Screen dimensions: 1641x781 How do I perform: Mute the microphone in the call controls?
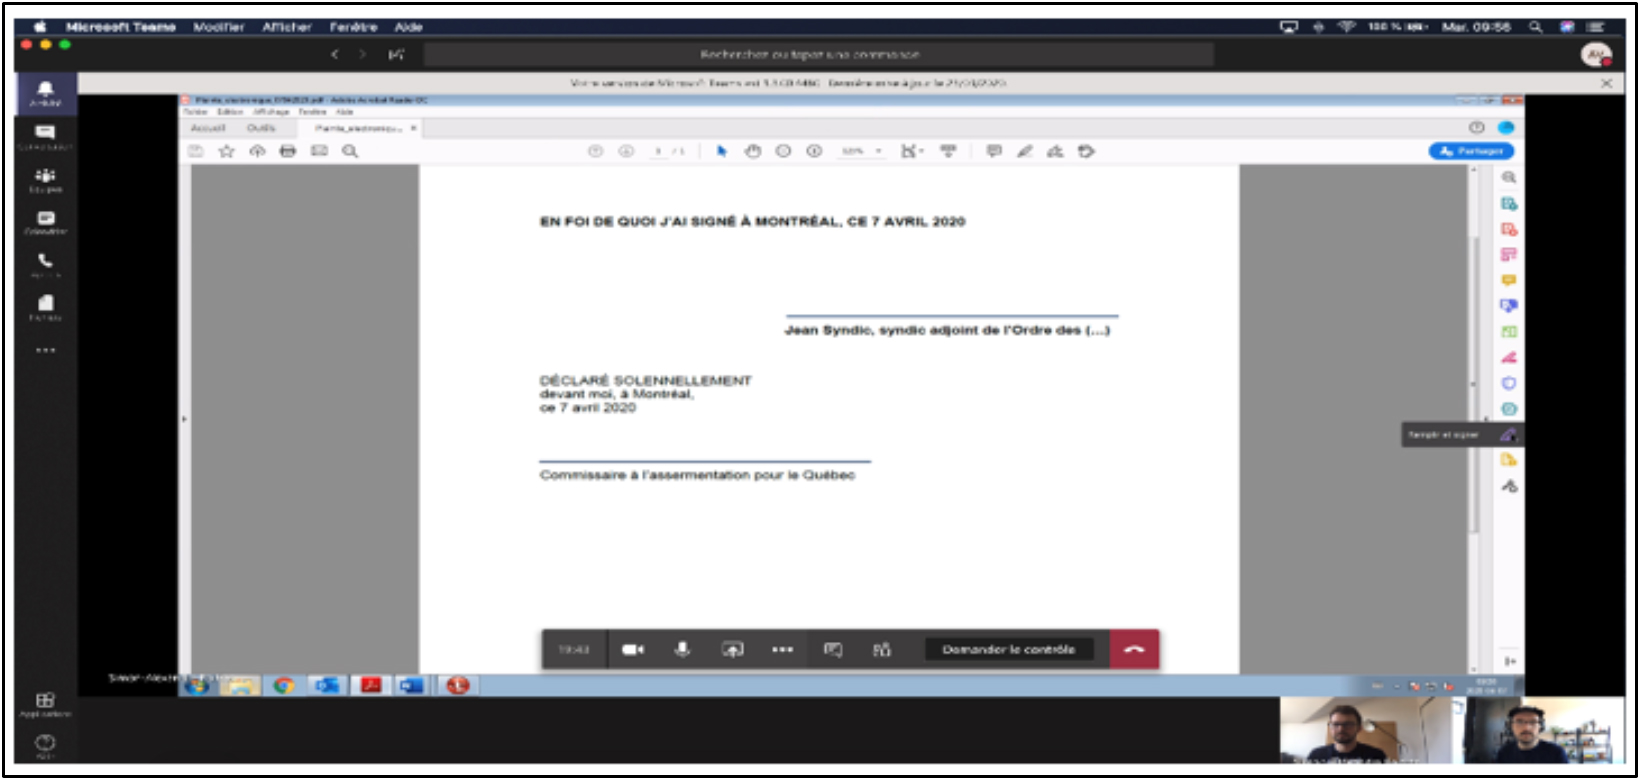[x=682, y=650]
